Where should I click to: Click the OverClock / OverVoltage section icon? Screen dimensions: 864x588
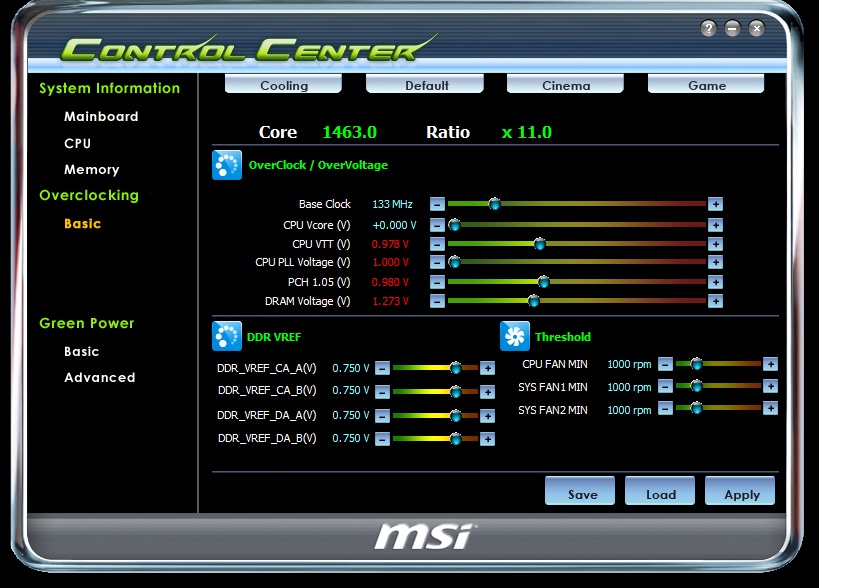tap(226, 165)
